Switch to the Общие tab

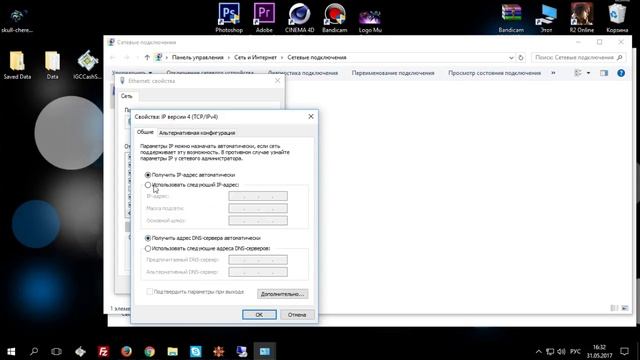[145, 132]
